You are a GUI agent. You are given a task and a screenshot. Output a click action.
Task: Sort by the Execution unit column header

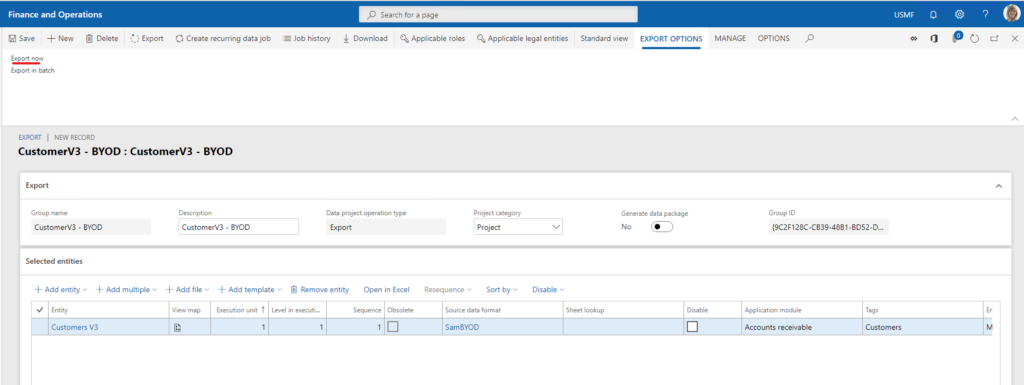click(239, 310)
